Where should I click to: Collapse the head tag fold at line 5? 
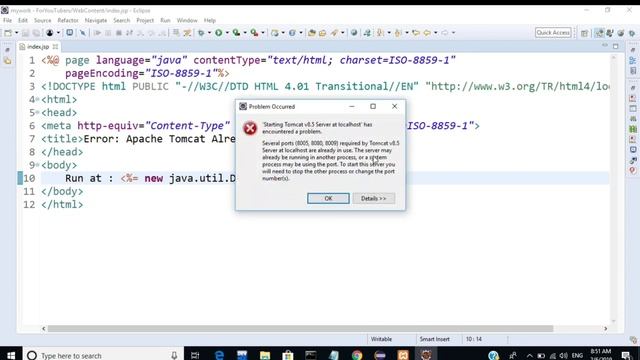[x=38, y=112]
